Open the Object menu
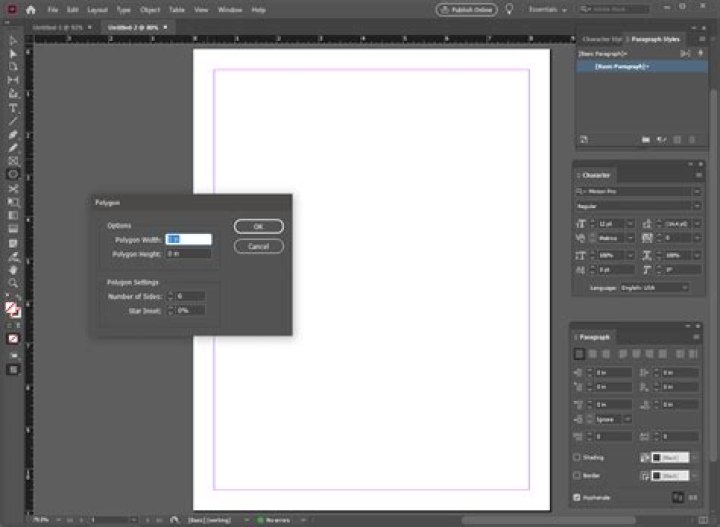The image size is (720, 527). tap(150, 10)
